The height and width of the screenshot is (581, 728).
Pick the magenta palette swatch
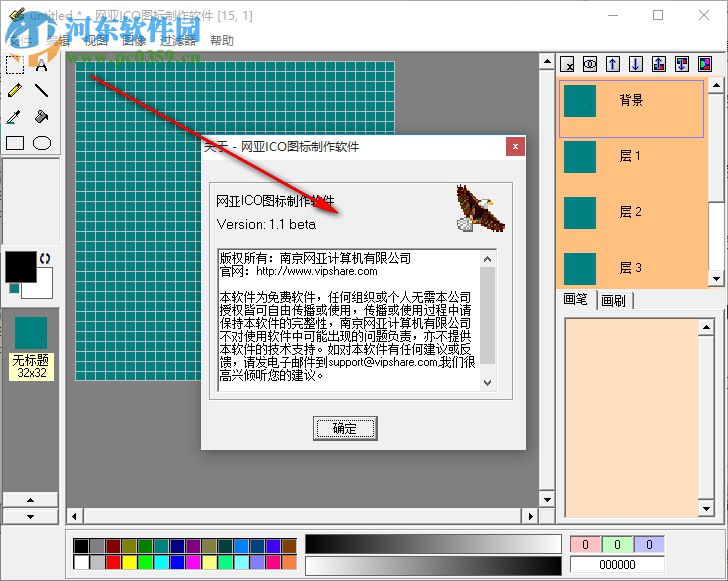(x=193, y=562)
